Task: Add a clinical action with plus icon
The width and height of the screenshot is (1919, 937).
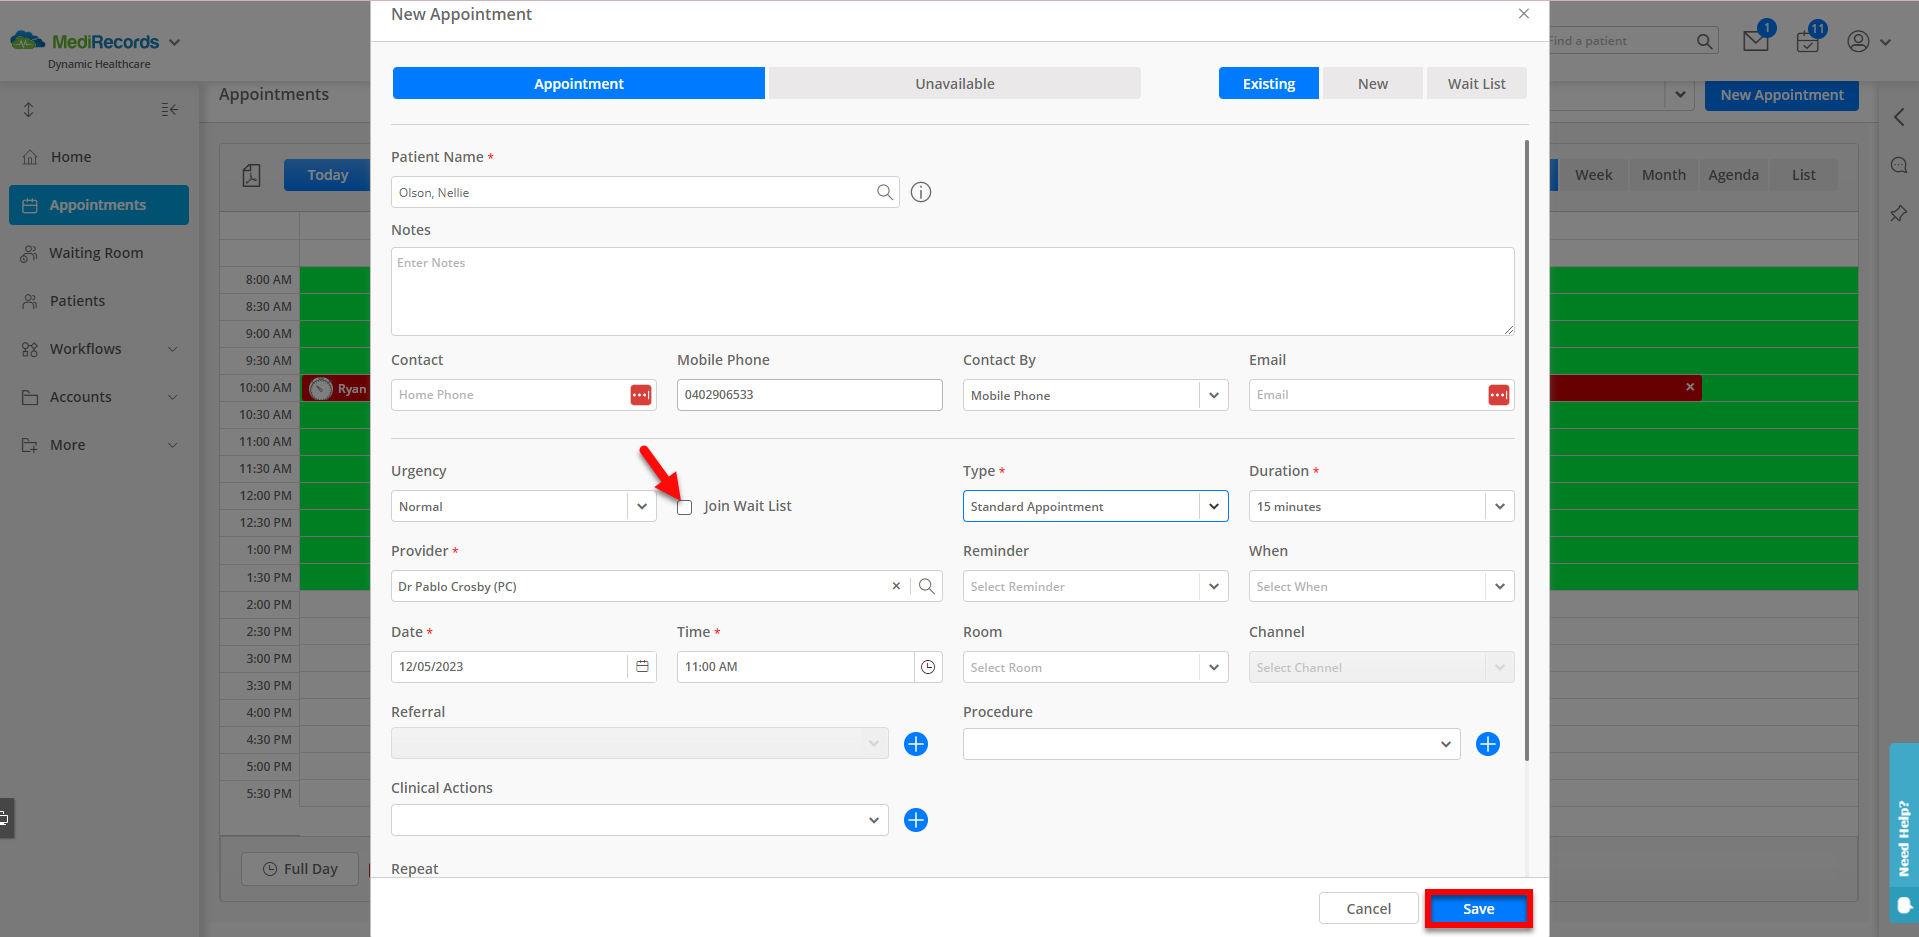Action: [x=916, y=820]
